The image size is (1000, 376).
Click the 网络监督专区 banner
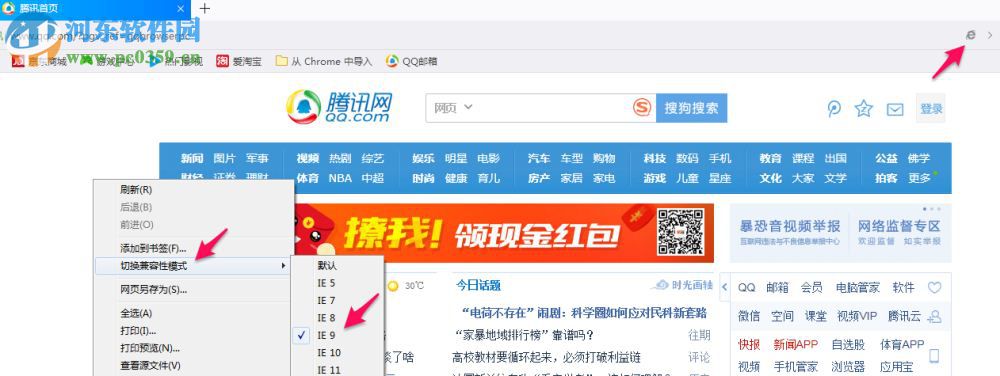click(x=899, y=233)
